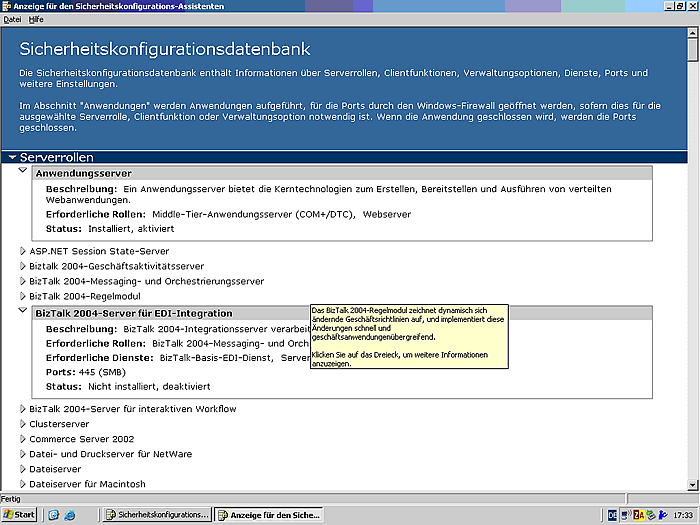The height and width of the screenshot is (525, 700).
Task: Expand Datei- und Druckserver für NetWare
Action: 23,454
